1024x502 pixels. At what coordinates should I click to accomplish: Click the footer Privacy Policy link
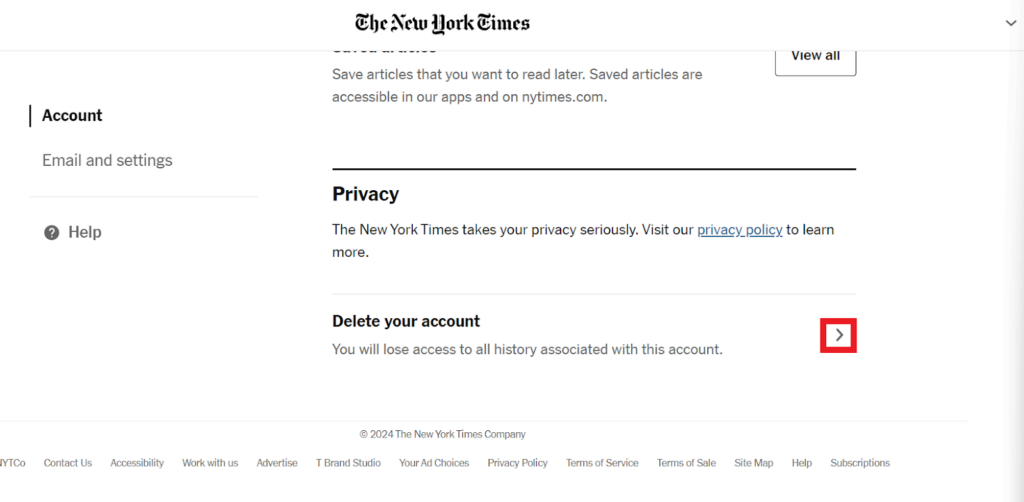click(517, 463)
